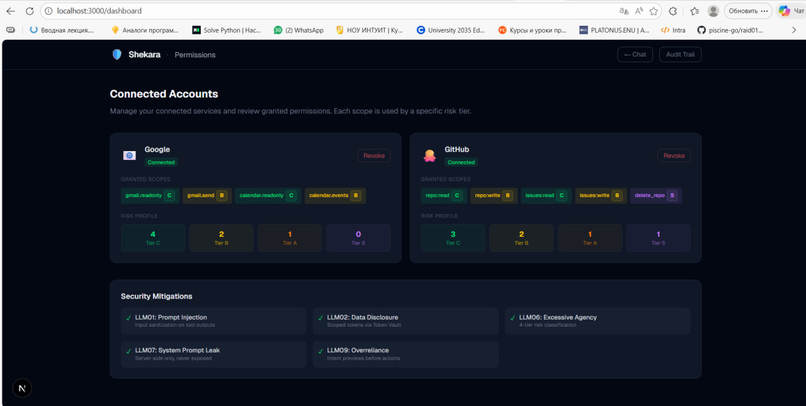Click the repo:read scope chip
Viewport: 806px width, 406px height.
coord(444,195)
